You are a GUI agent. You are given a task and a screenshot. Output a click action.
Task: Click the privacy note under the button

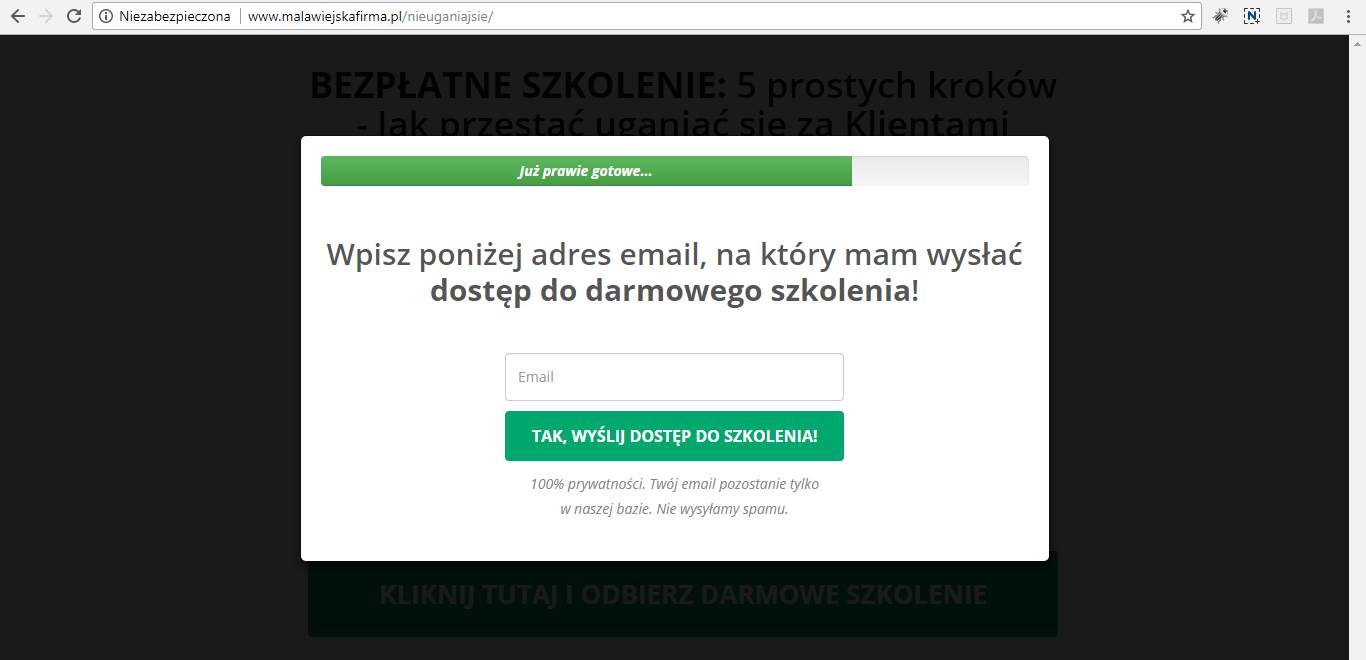(674, 496)
